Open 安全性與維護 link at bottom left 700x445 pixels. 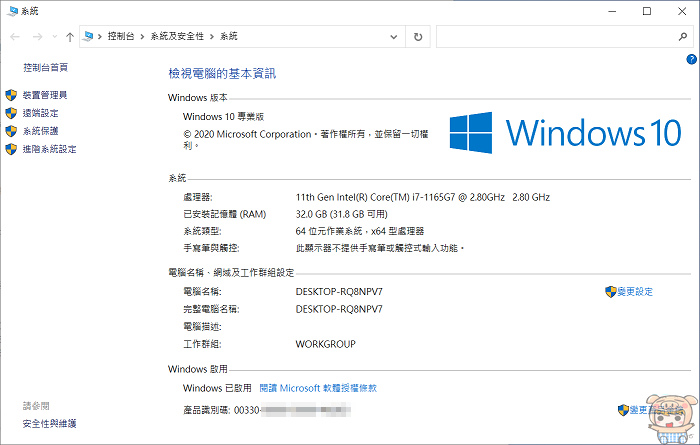(x=50, y=424)
